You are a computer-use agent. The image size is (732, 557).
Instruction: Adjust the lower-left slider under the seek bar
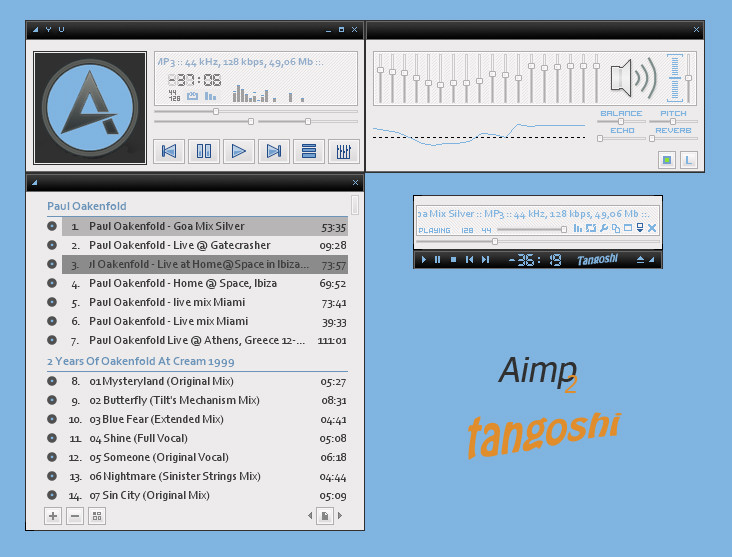[204, 121]
